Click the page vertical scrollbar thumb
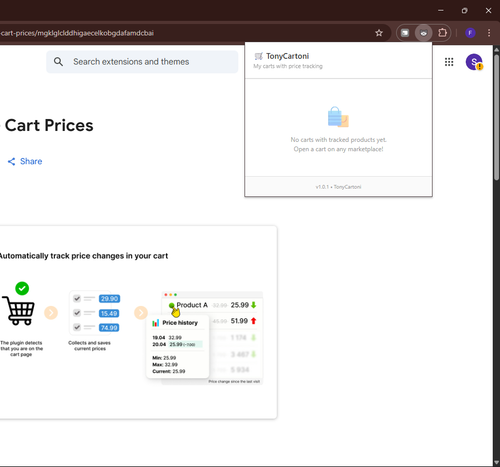The image size is (500, 467). click(496, 117)
